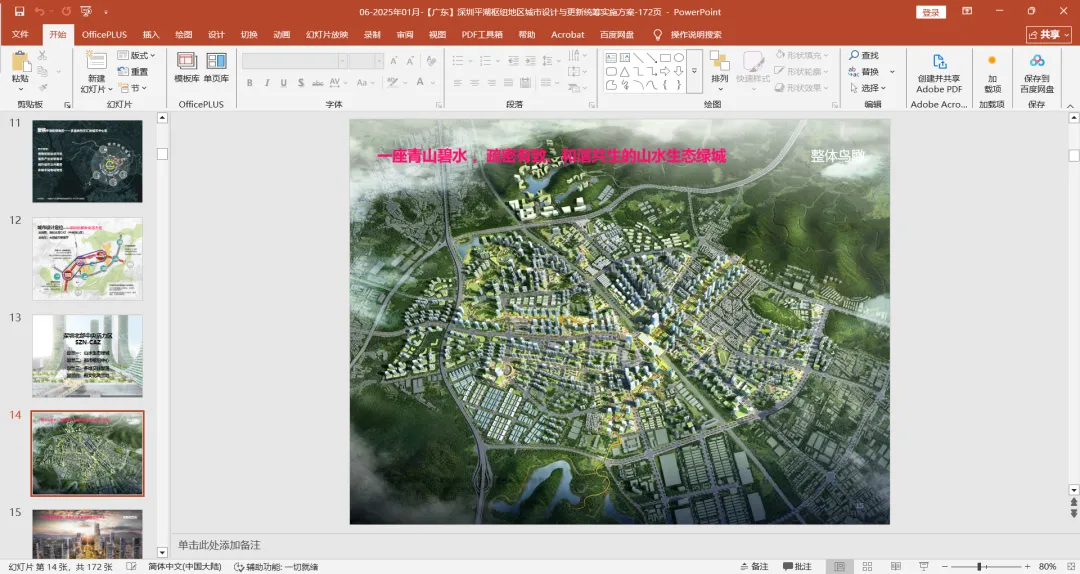The height and width of the screenshot is (574, 1080).
Task: Open the Customize Quick Access Toolbar arrow
Action: pyautogui.click(x=105, y=12)
